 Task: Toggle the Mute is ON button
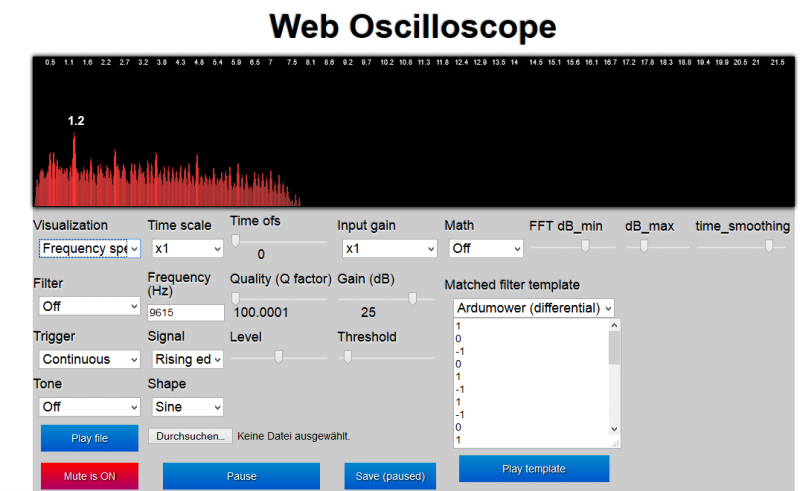click(x=89, y=476)
